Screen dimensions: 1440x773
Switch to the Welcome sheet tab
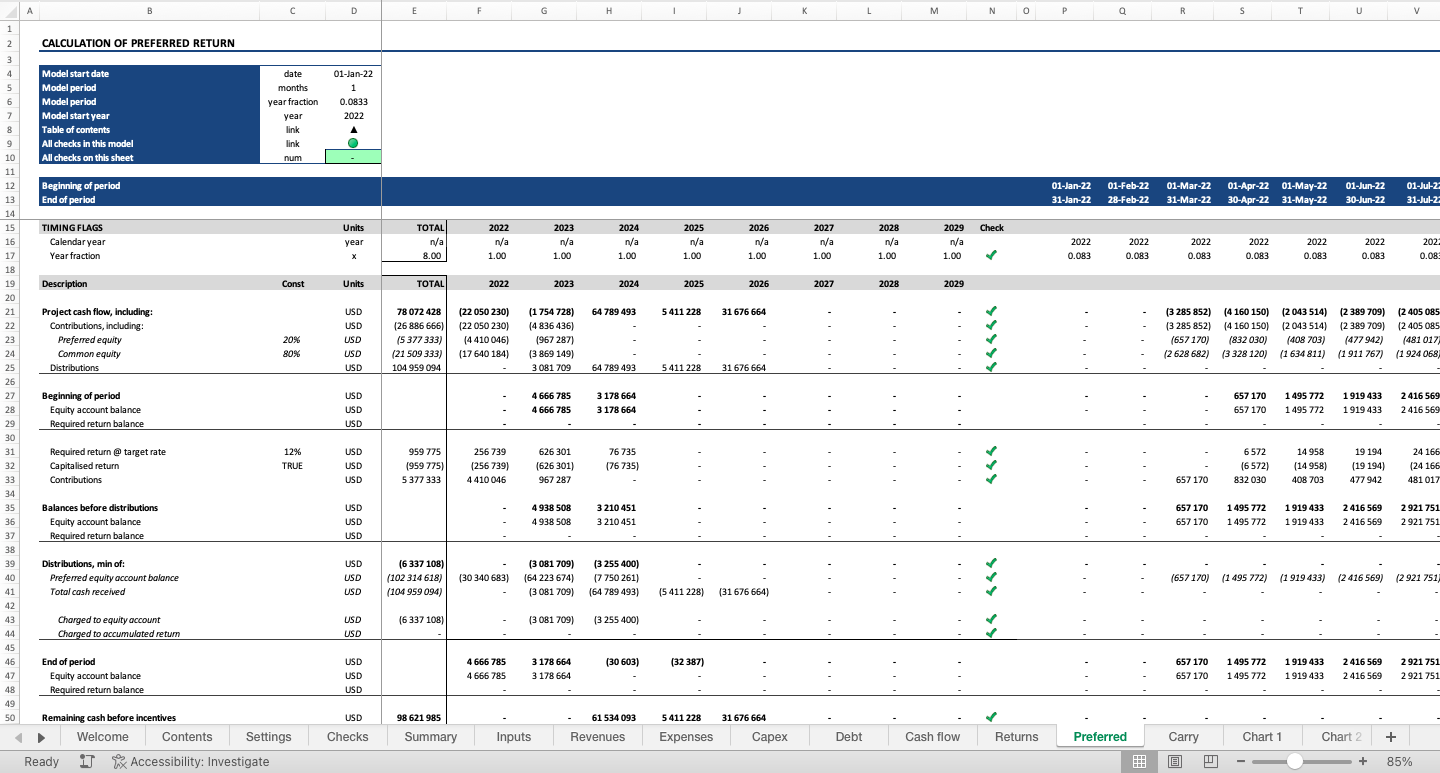point(103,737)
